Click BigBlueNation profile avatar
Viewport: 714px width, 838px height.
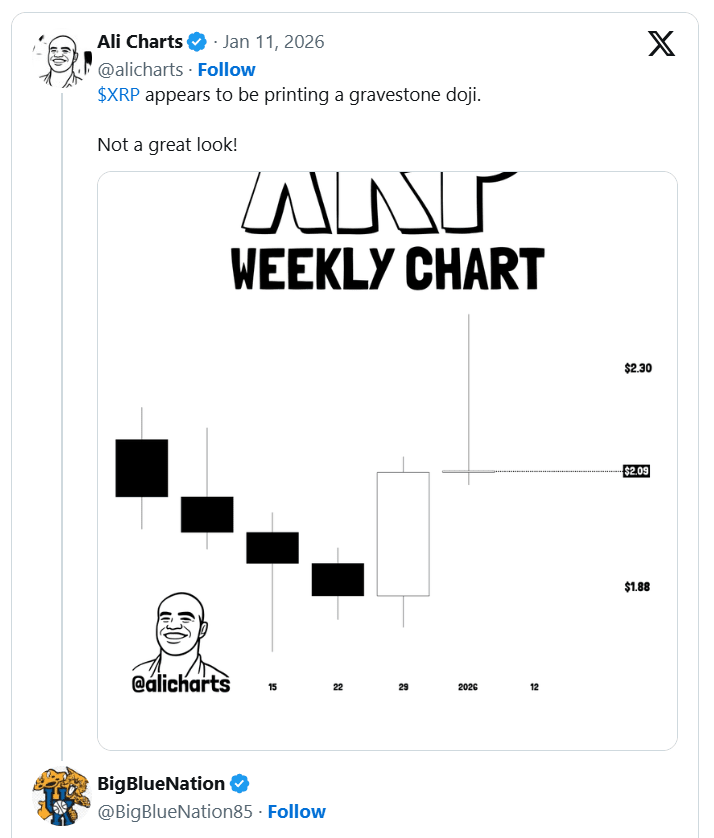point(63,795)
